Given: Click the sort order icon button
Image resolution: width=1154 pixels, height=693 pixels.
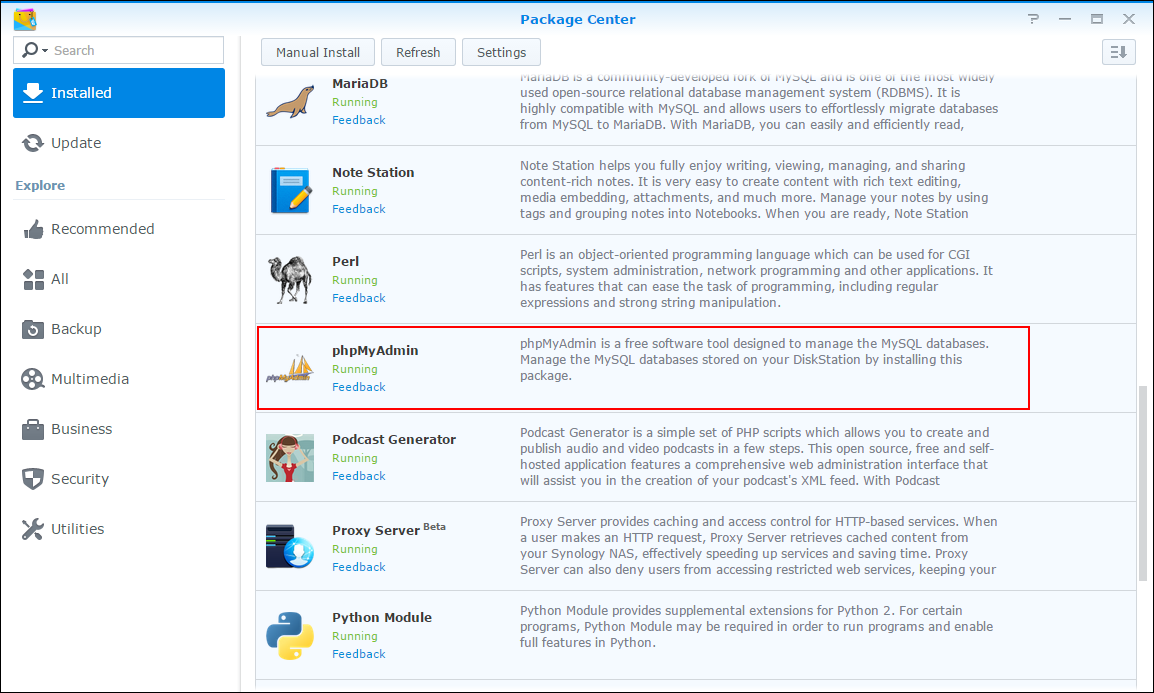Looking at the screenshot, I should pyautogui.click(x=1119, y=52).
